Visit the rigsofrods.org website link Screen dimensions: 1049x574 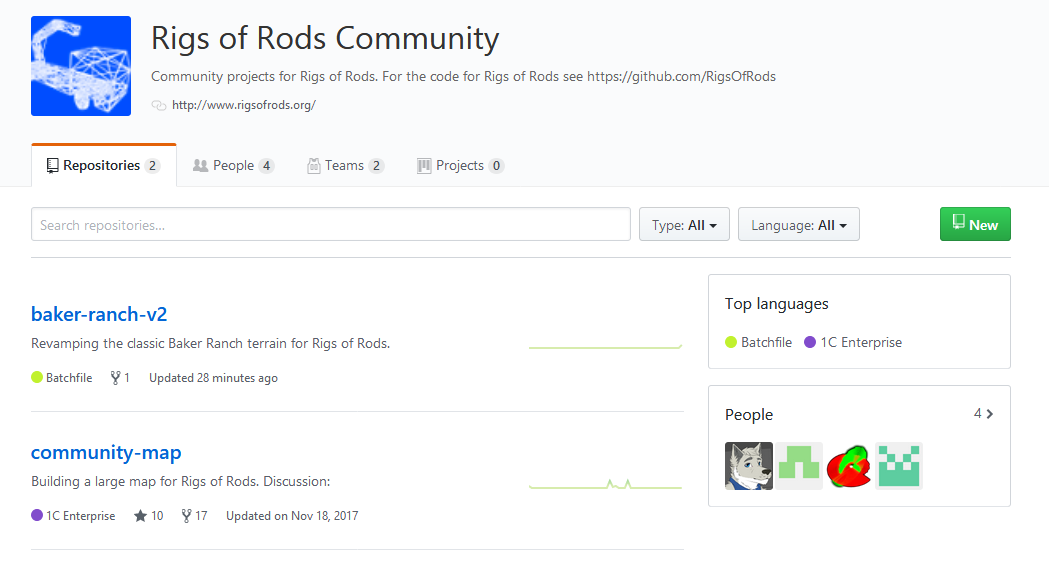click(x=244, y=105)
